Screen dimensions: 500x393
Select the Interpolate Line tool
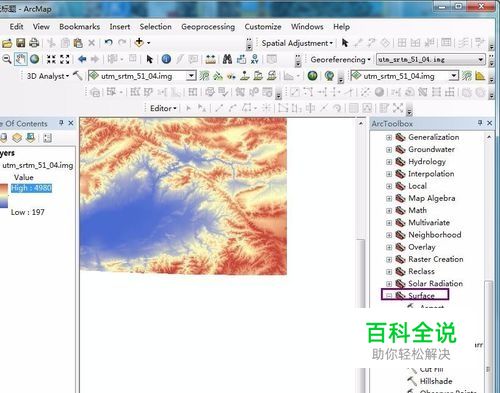(x=258, y=76)
